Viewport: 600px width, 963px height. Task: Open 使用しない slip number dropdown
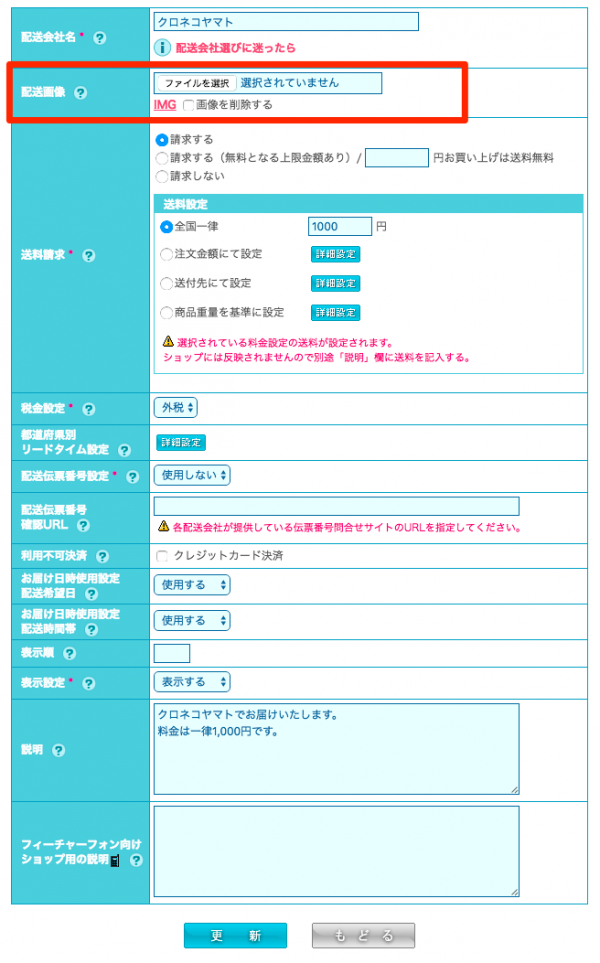click(x=192, y=475)
